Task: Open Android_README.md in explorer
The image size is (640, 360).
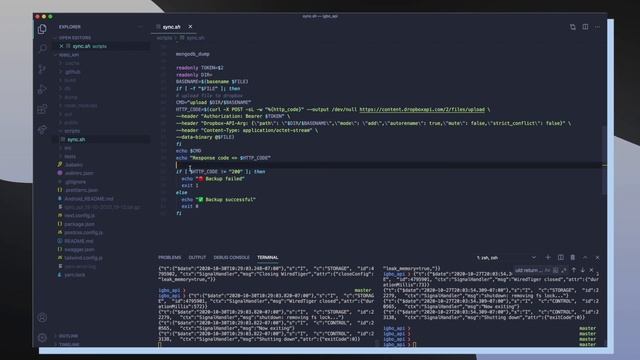Action: click(x=89, y=199)
